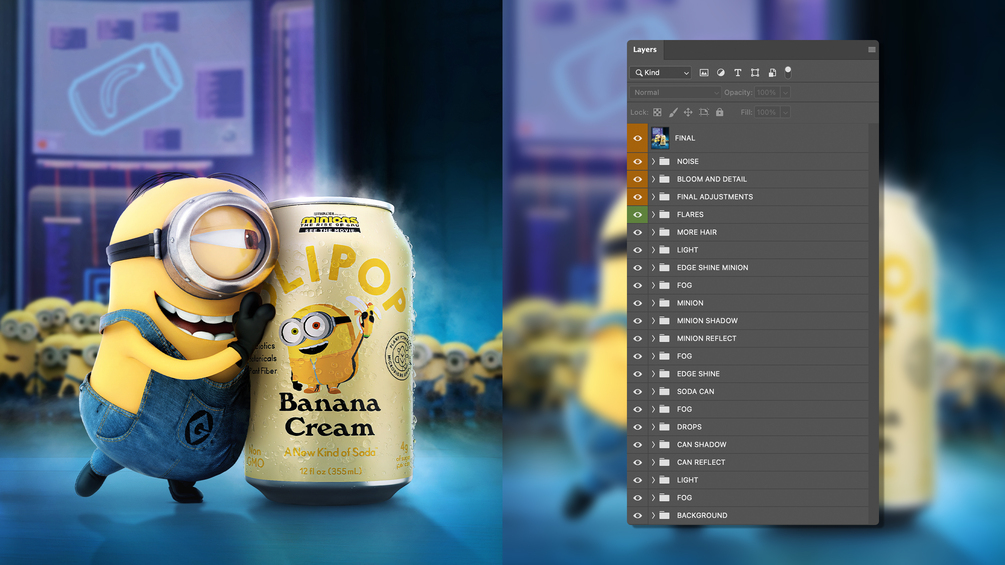The height and width of the screenshot is (565, 1005).
Task: Expand the BACKGROUND group
Action: [653, 515]
